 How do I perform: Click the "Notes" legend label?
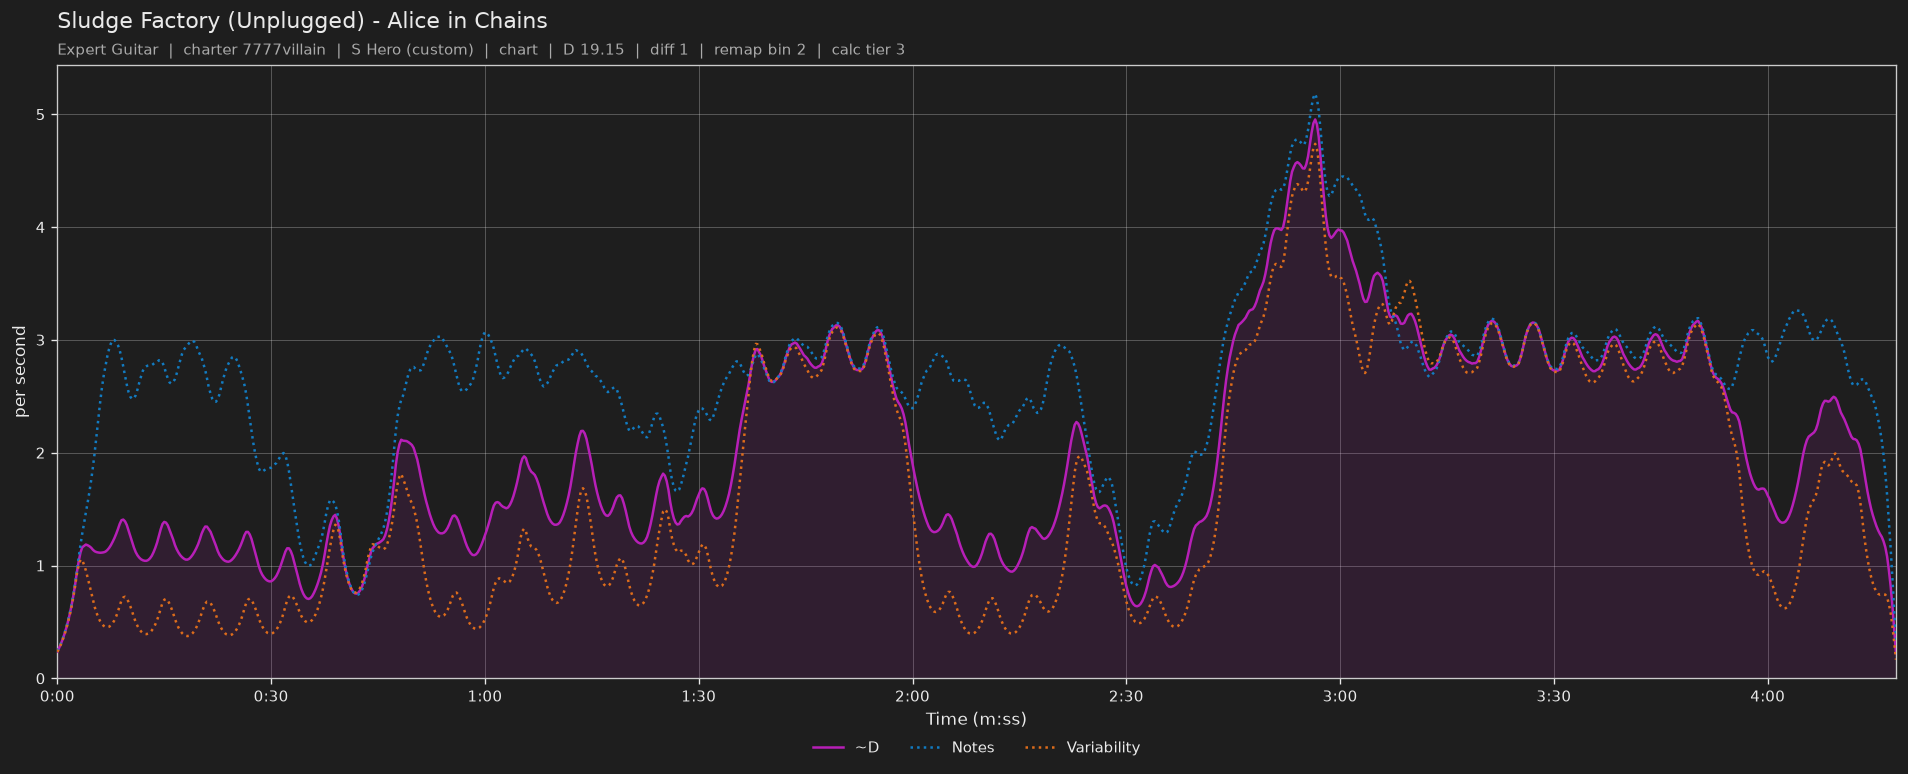973,748
